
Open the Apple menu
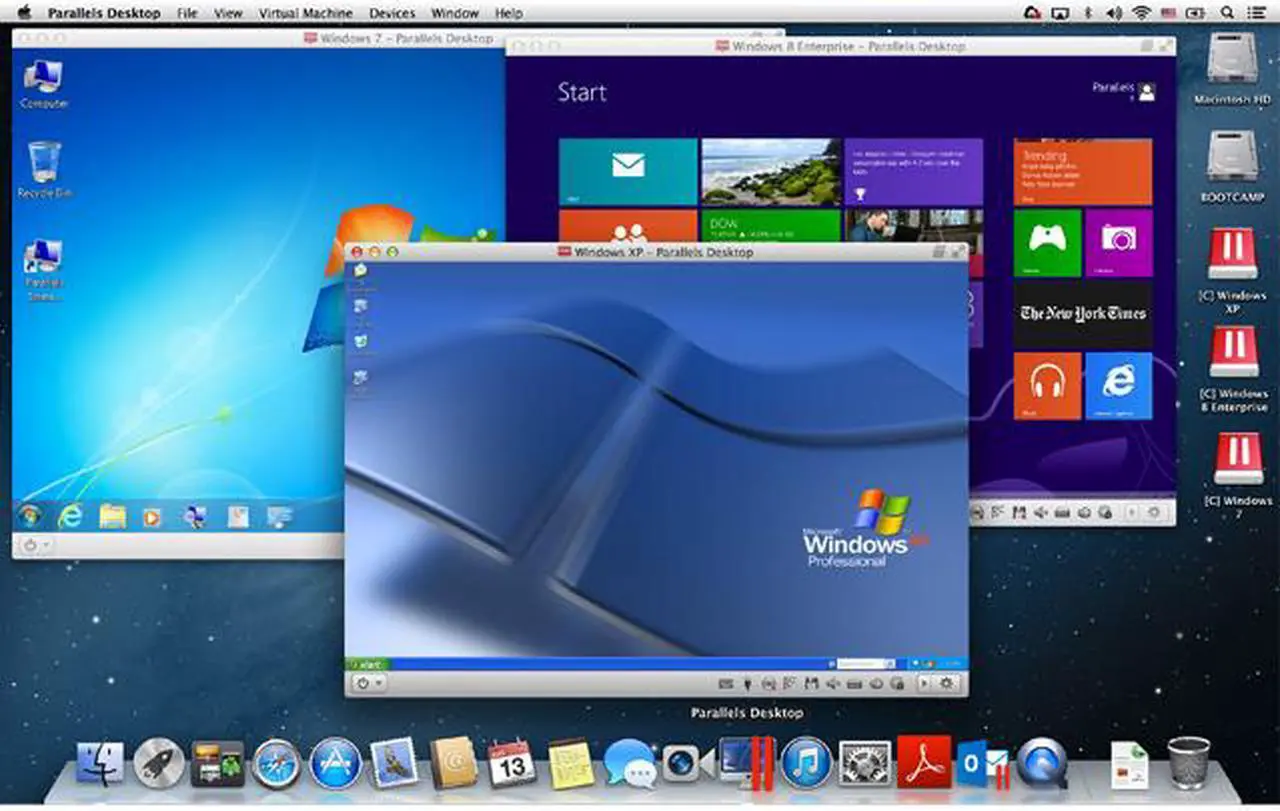click(x=22, y=13)
